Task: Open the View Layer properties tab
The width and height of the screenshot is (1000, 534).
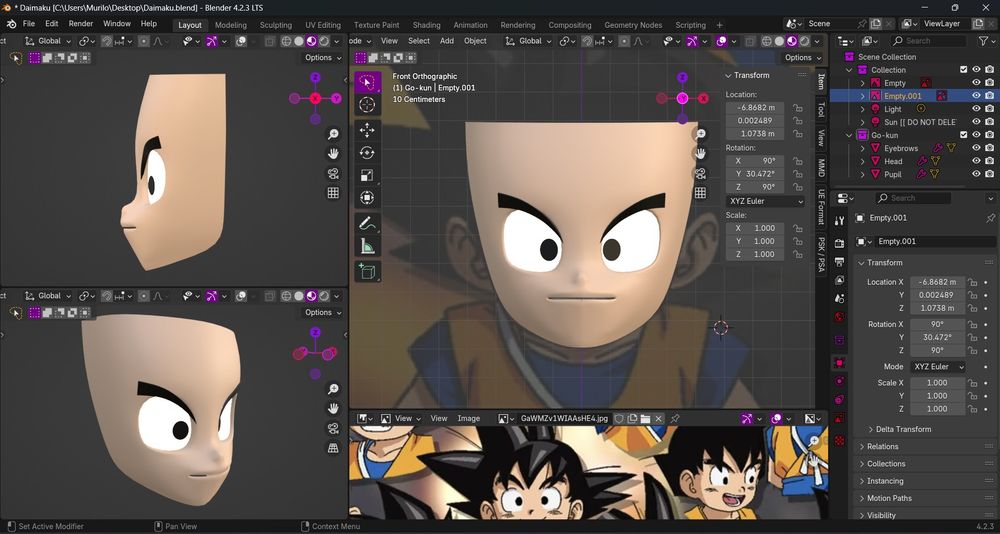Action: click(x=839, y=280)
